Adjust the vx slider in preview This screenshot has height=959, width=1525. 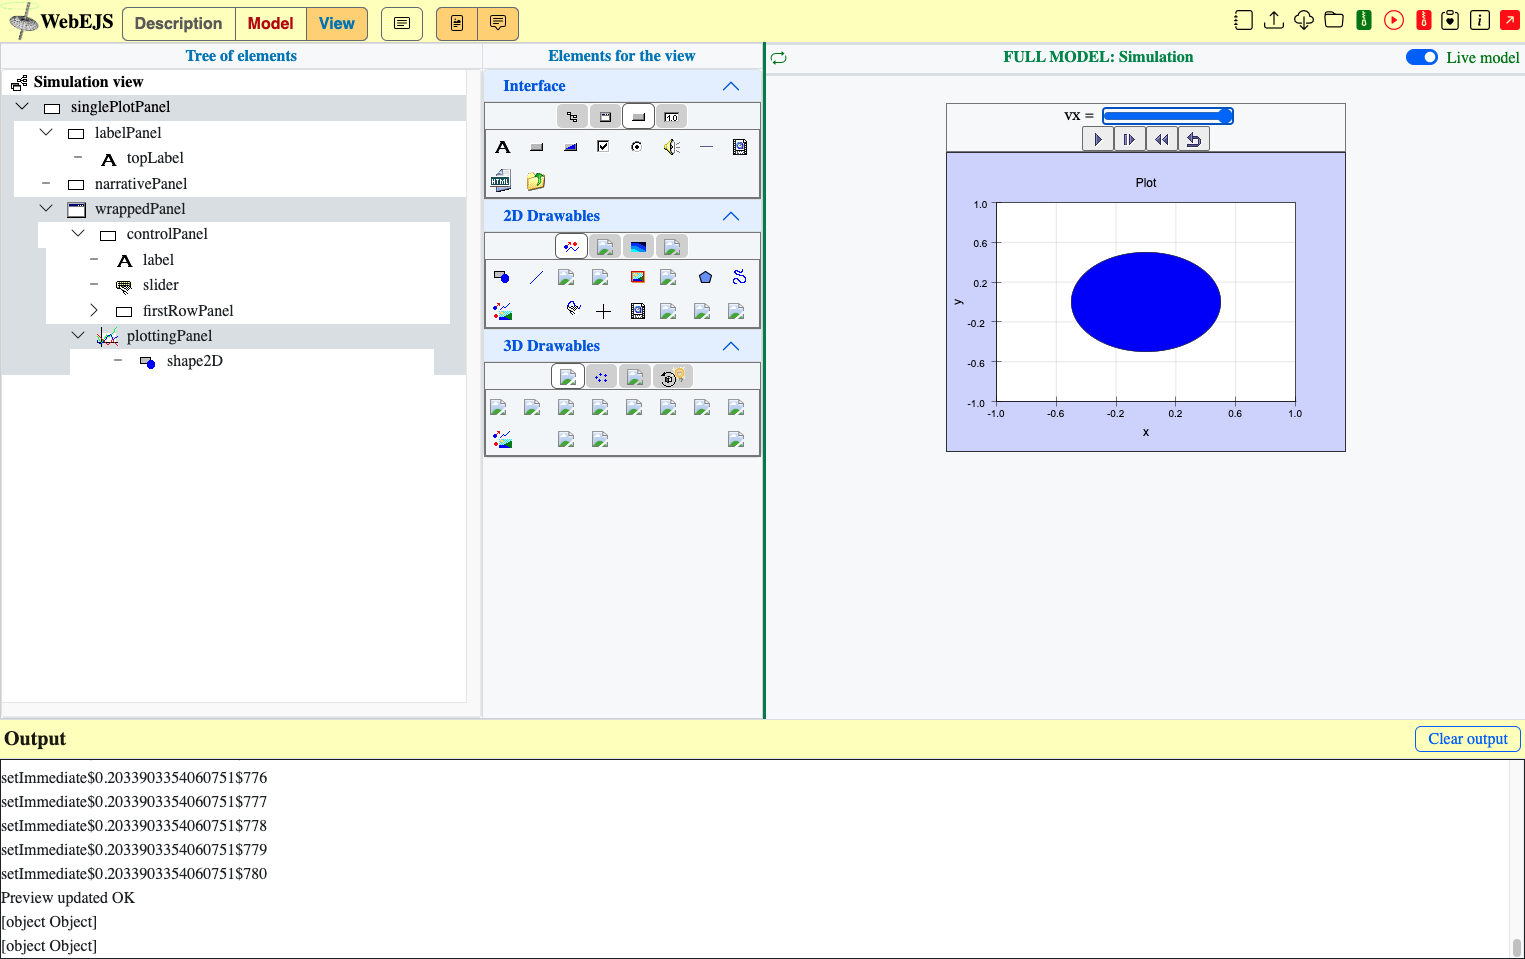1167,116
